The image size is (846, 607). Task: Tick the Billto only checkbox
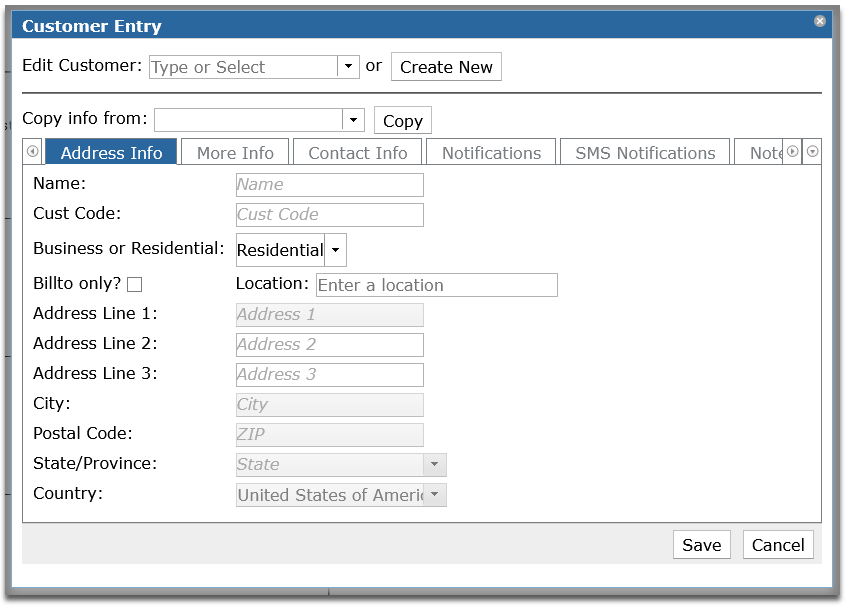[134, 284]
